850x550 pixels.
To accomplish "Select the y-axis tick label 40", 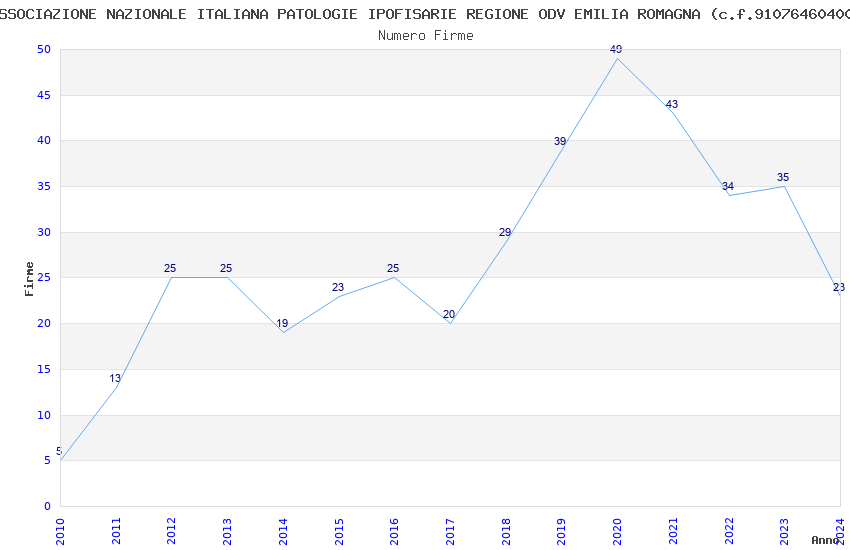I will coord(44,140).
